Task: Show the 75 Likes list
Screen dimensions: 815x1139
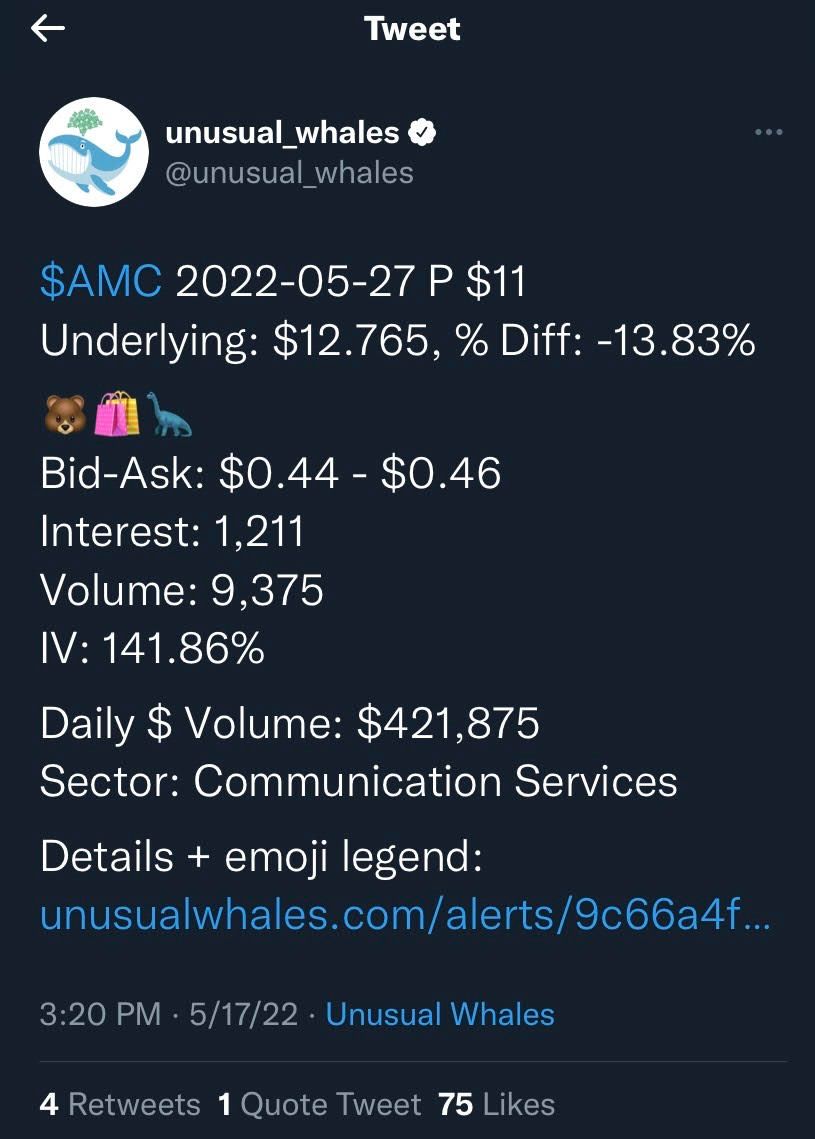Action: coord(496,1104)
